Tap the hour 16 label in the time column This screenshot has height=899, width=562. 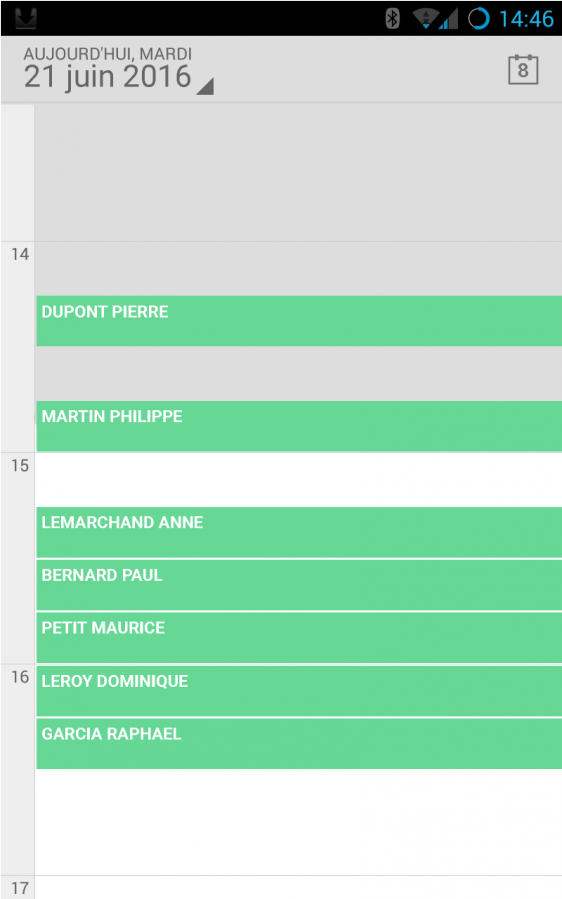[x=20, y=677]
